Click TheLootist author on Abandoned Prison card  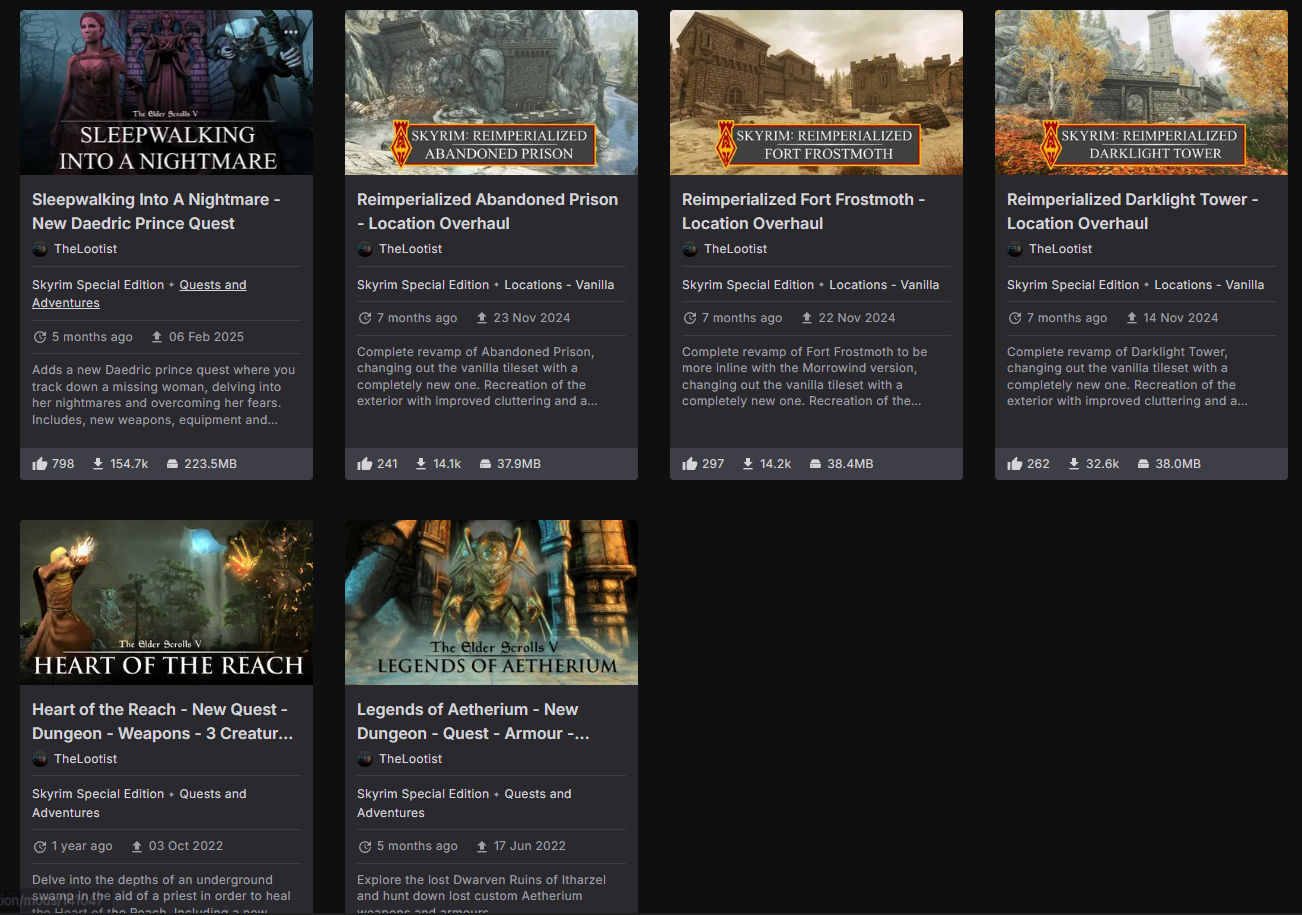coord(411,249)
